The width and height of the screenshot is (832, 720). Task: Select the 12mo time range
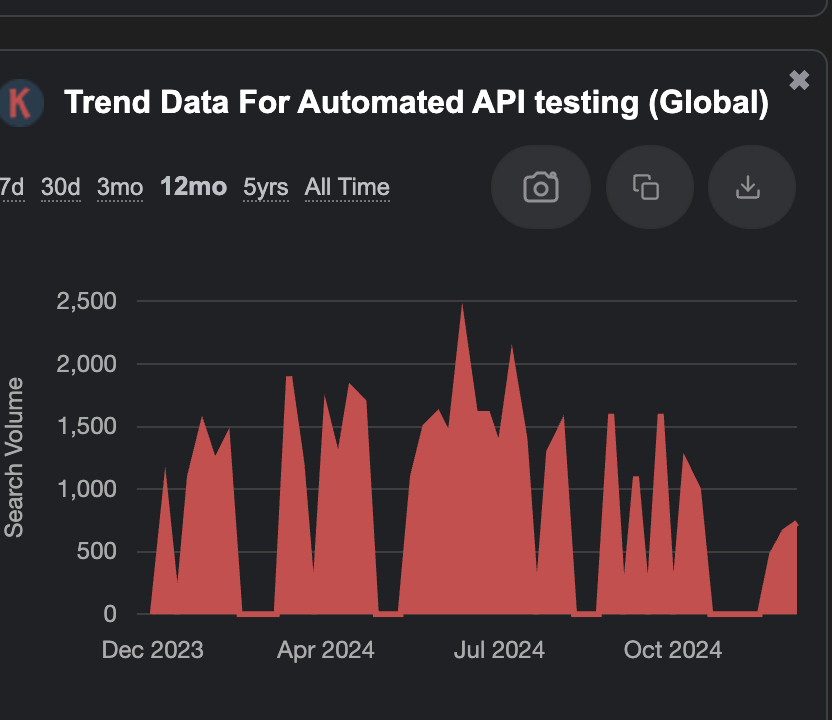click(x=193, y=187)
